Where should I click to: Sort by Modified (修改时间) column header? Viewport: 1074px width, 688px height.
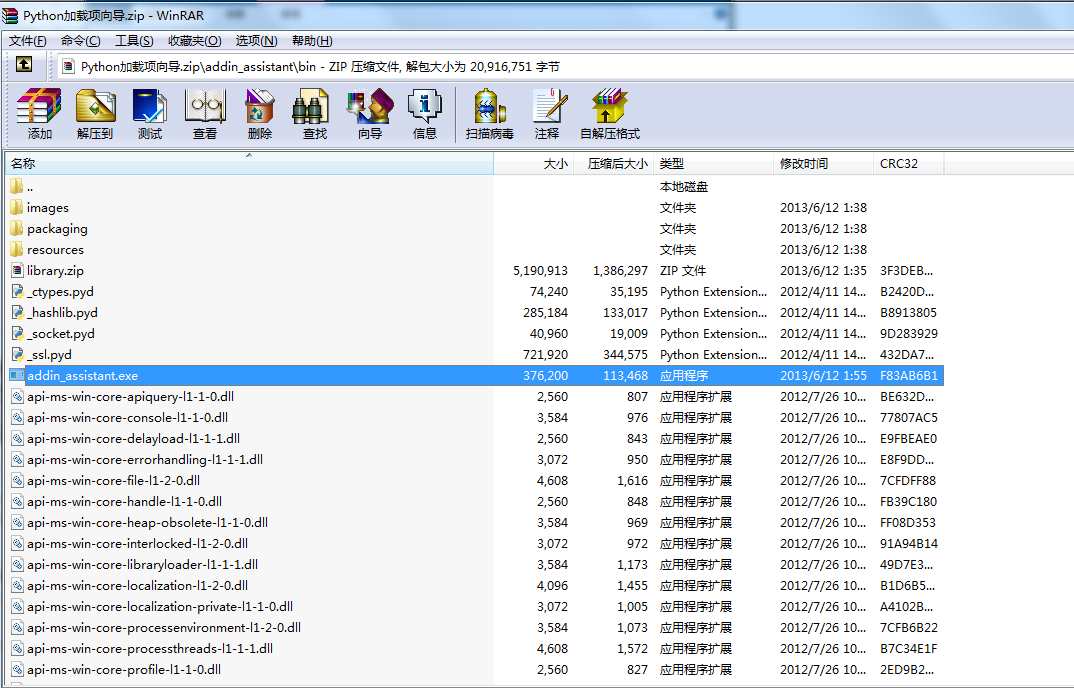point(823,164)
